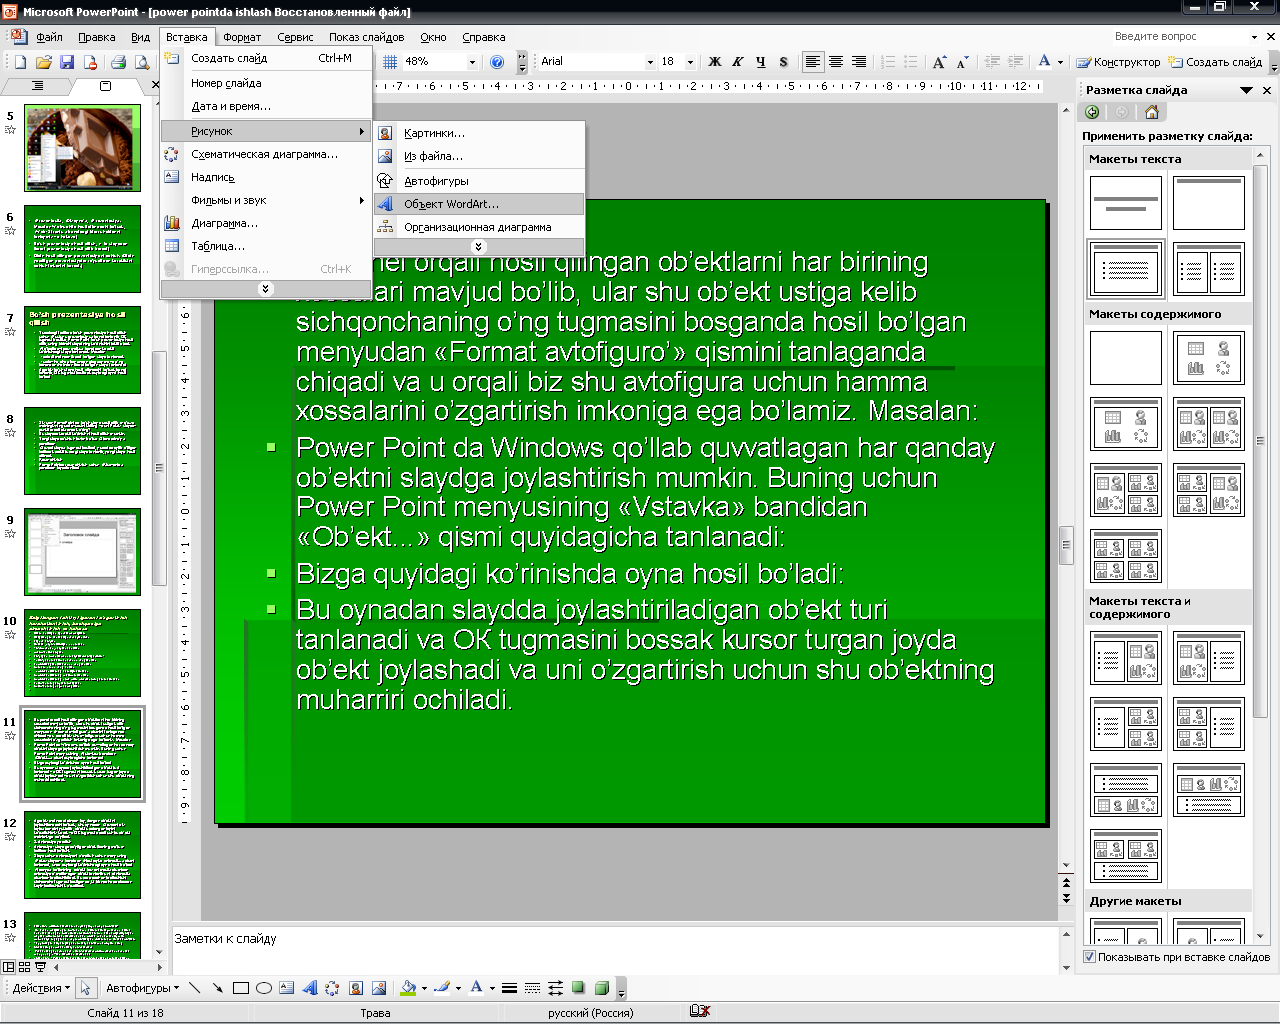The height and width of the screenshot is (1024, 1280).
Task: Apply drawing toolbar Font Color swatch
Action: point(476,988)
